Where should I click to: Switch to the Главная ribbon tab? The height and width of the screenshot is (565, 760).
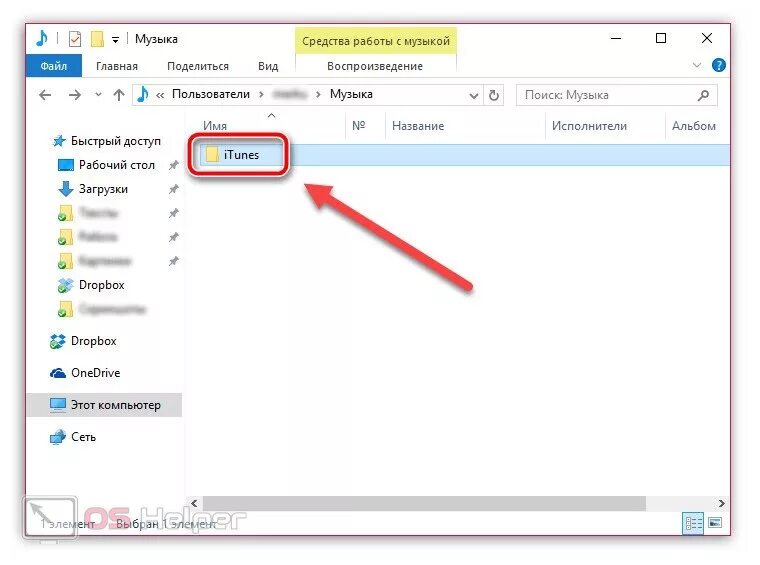[x=117, y=66]
